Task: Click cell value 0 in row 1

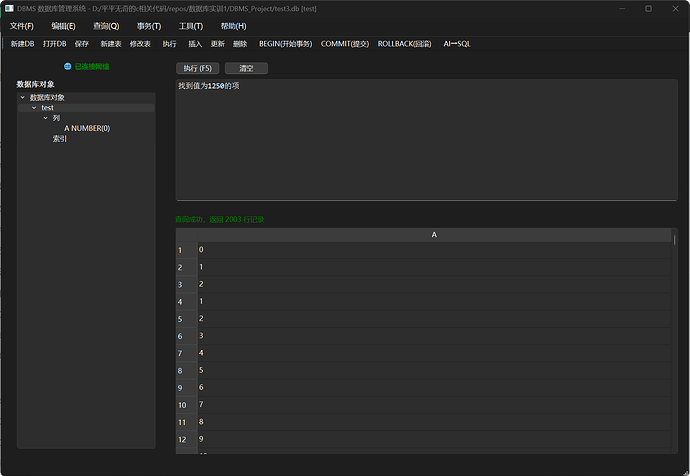Action: (434, 250)
